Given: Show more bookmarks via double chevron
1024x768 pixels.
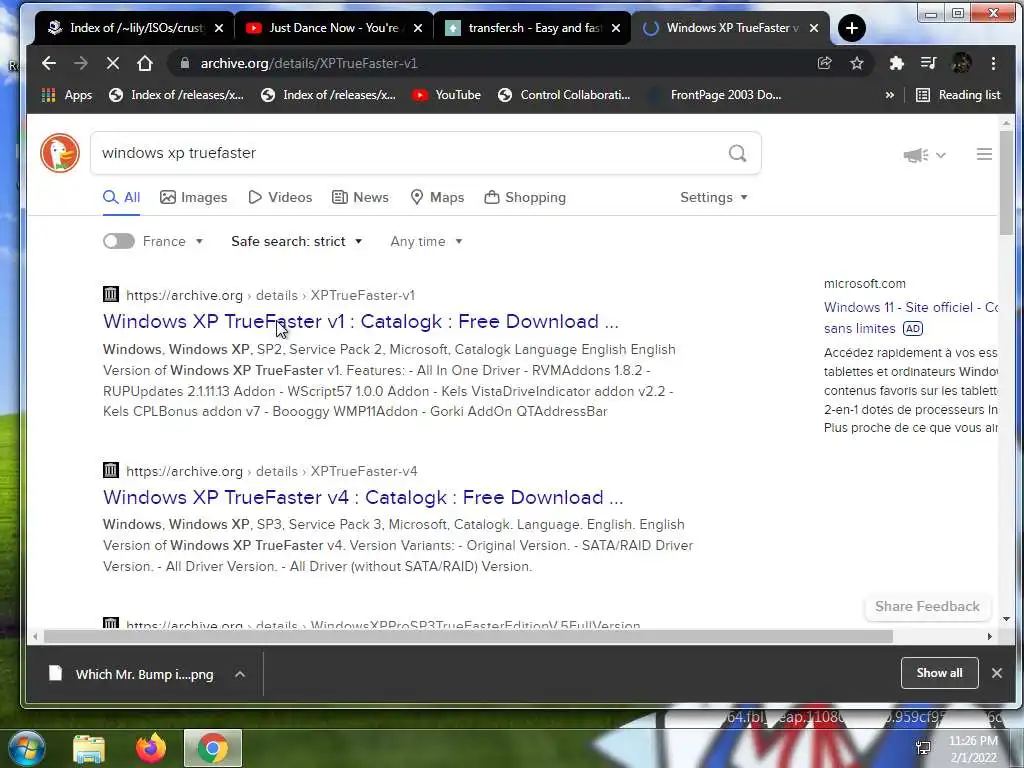Looking at the screenshot, I should pos(889,95).
